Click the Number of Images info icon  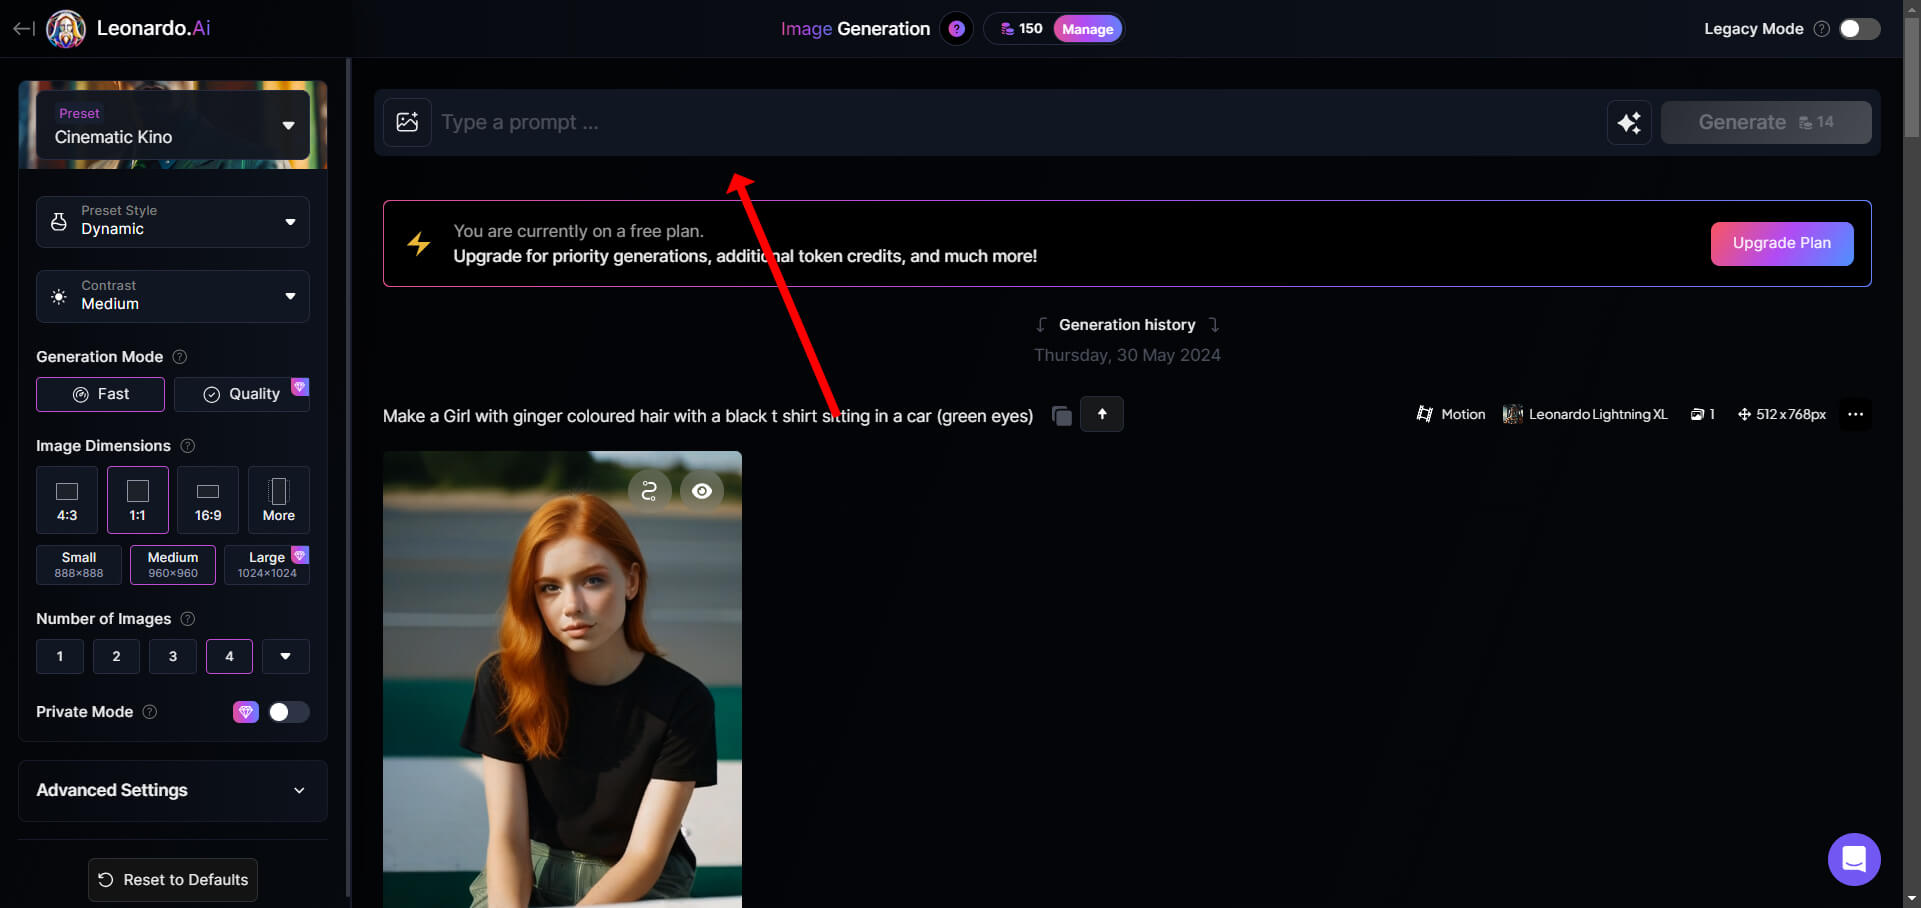pyautogui.click(x=187, y=619)
